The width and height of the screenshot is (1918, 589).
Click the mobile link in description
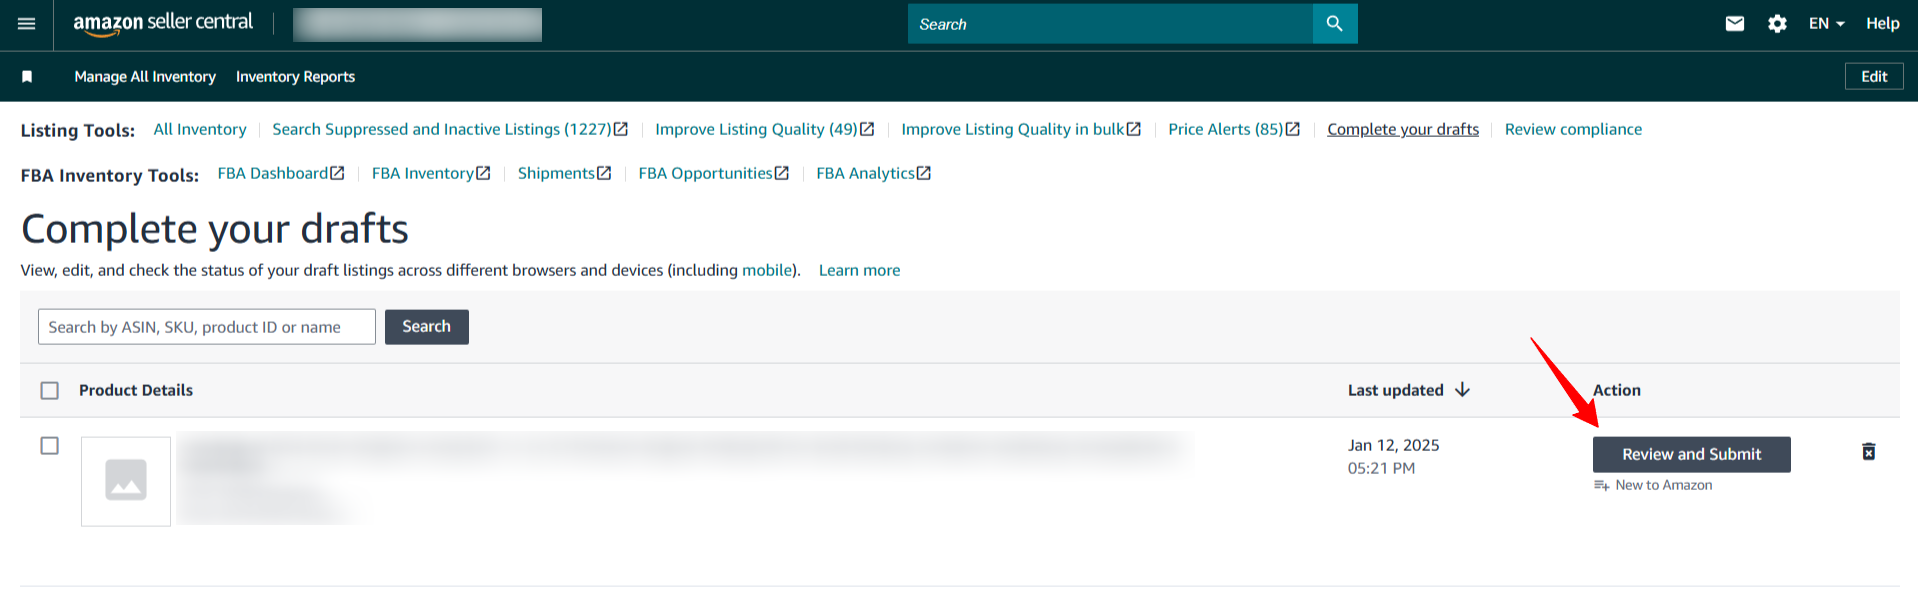coord(767,270)
